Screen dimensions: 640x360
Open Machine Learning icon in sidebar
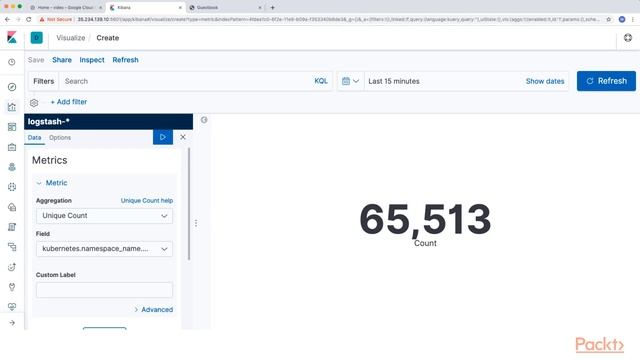coord(12,187)
